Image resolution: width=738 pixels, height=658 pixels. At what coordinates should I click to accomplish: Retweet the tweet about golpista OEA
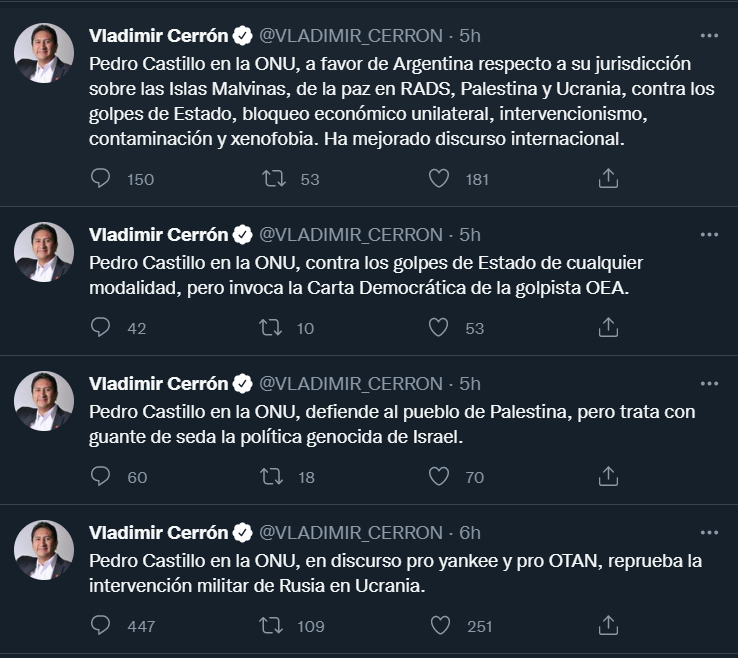(x=272, y=327)
